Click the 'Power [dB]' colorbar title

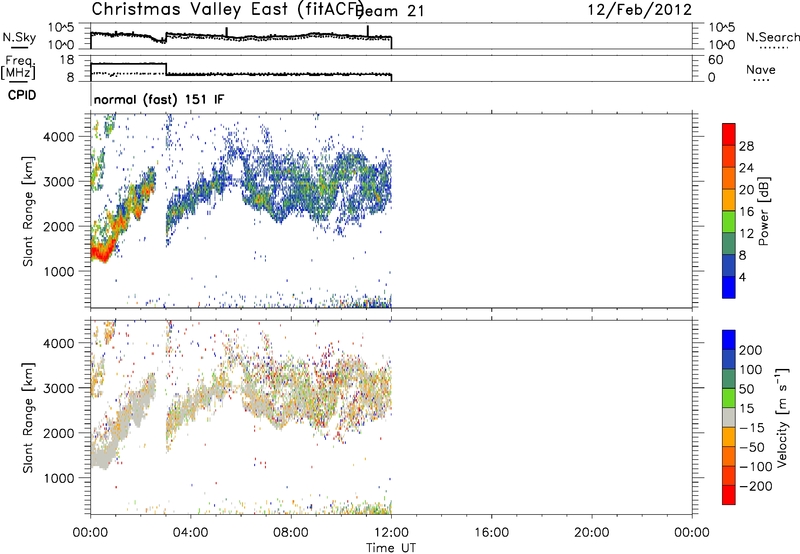tap(763, 211)
